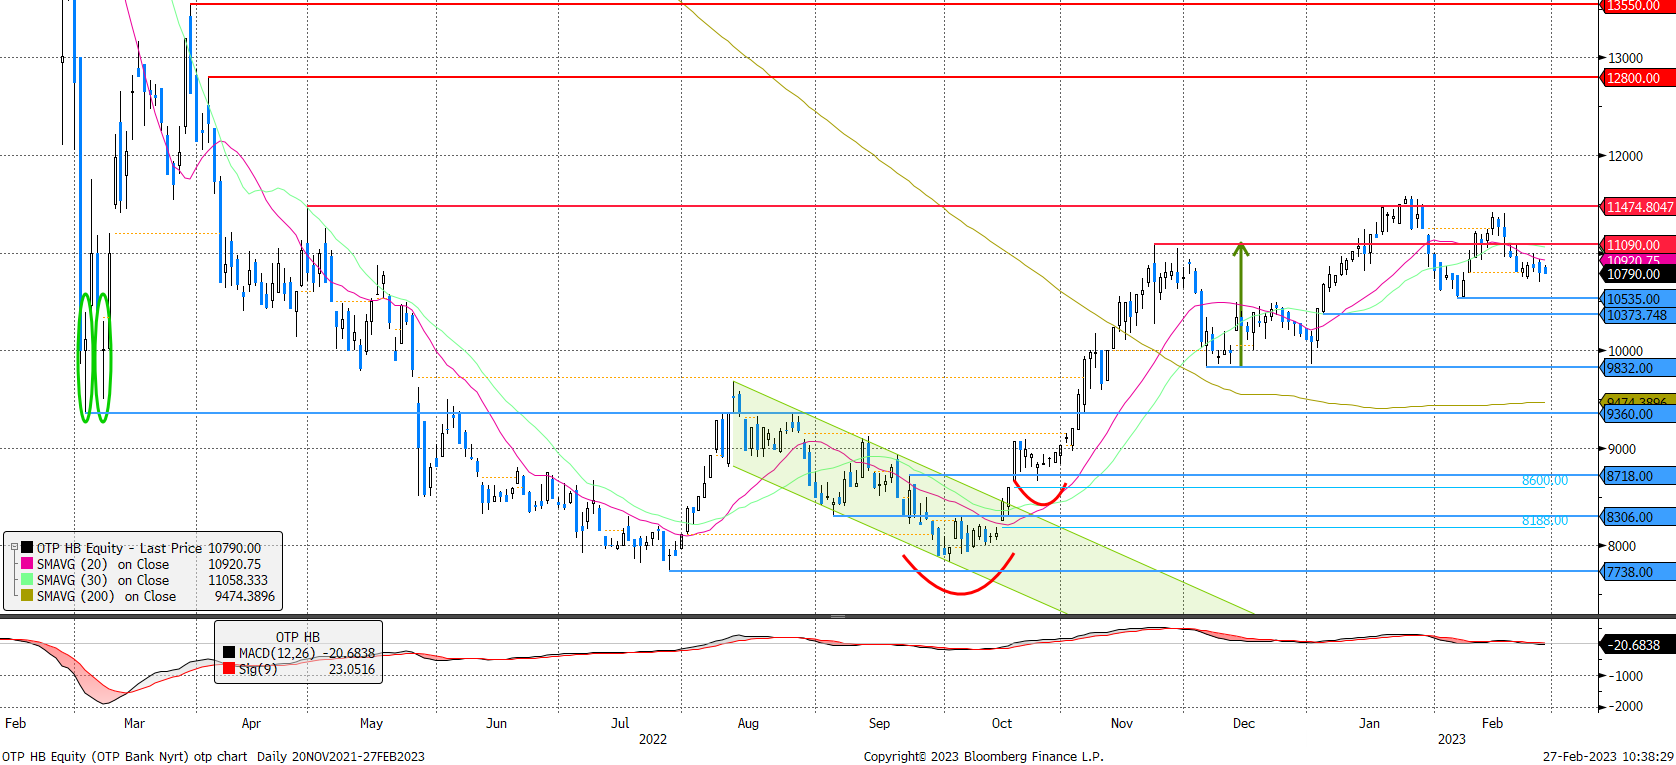Click the Sep month label

click(879, 723)
